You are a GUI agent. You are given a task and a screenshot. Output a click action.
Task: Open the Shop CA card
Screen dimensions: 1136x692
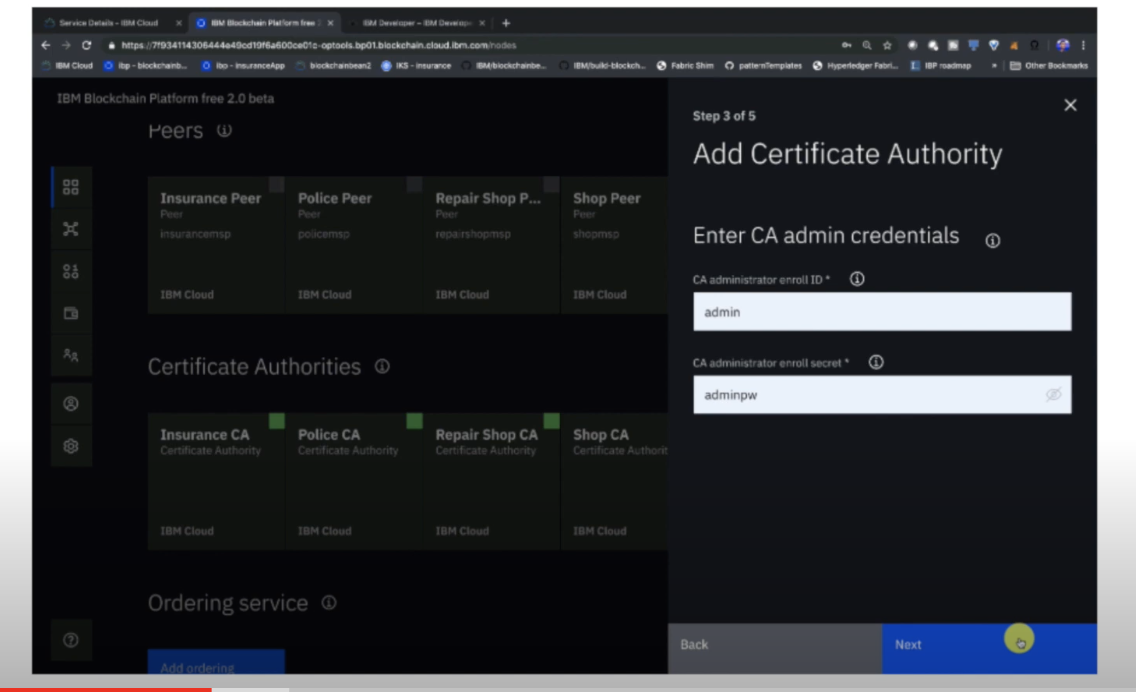point(614,481)
